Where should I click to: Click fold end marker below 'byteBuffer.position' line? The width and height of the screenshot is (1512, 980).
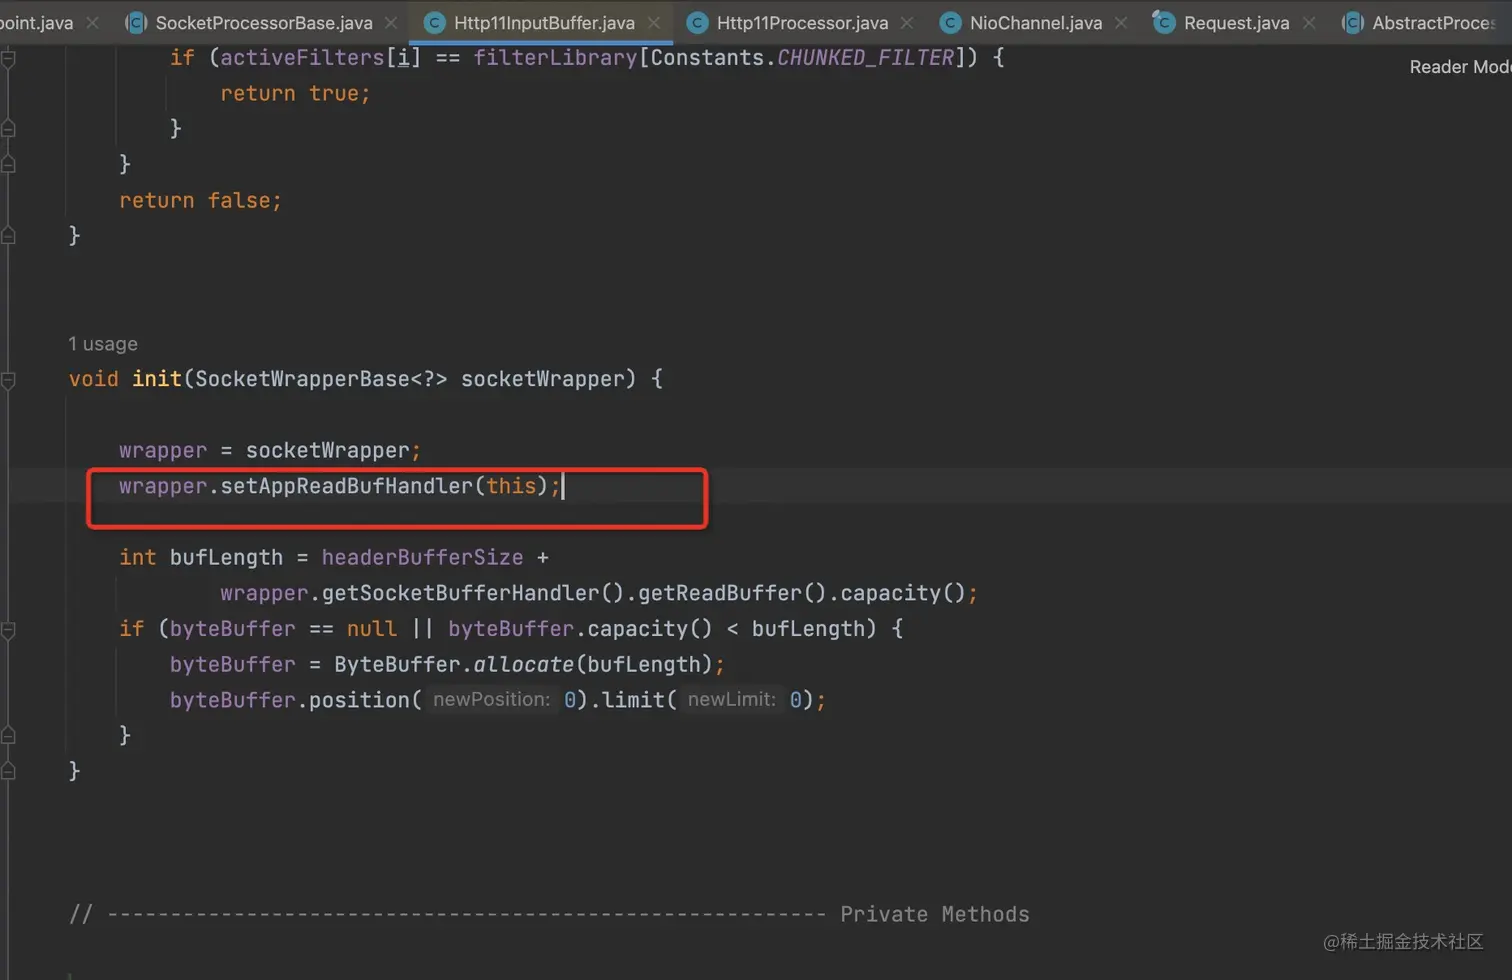(8, 736)
